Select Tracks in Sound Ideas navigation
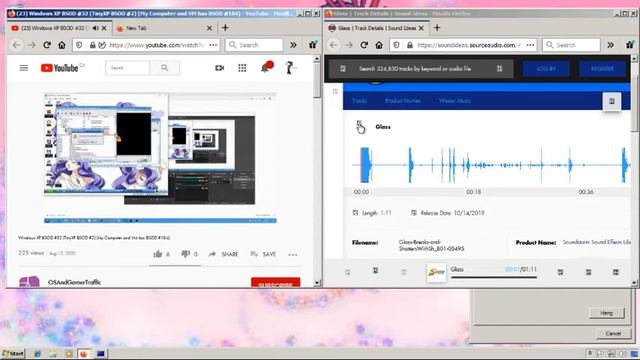640x360 pixels. pos(360,100)
